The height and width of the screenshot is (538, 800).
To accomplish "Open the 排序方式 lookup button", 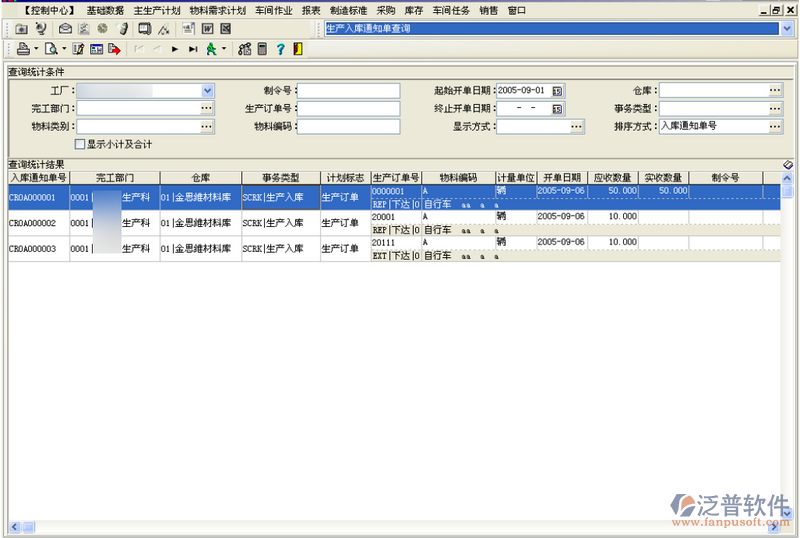I will [x=775, y=127].
